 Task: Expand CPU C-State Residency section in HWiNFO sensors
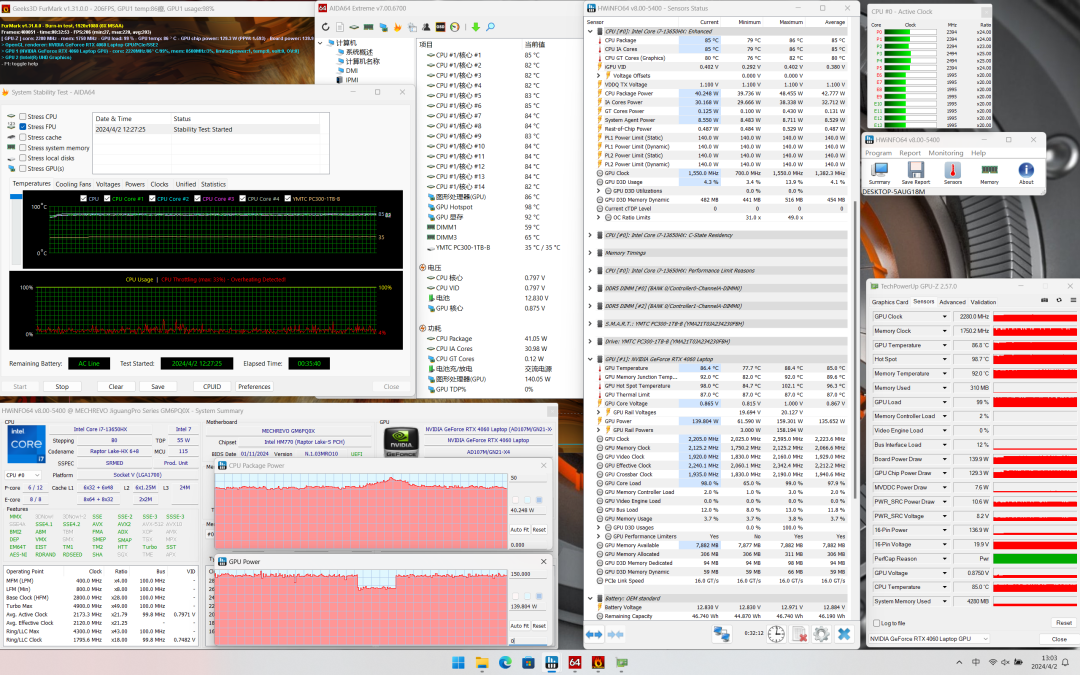pyautogui.click(x=590, y=235)
